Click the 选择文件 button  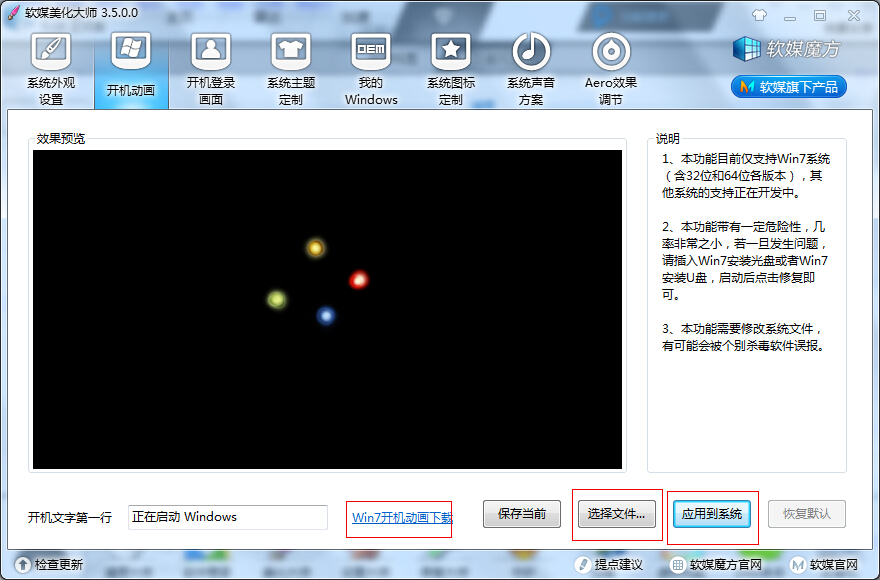coord(617,513)
